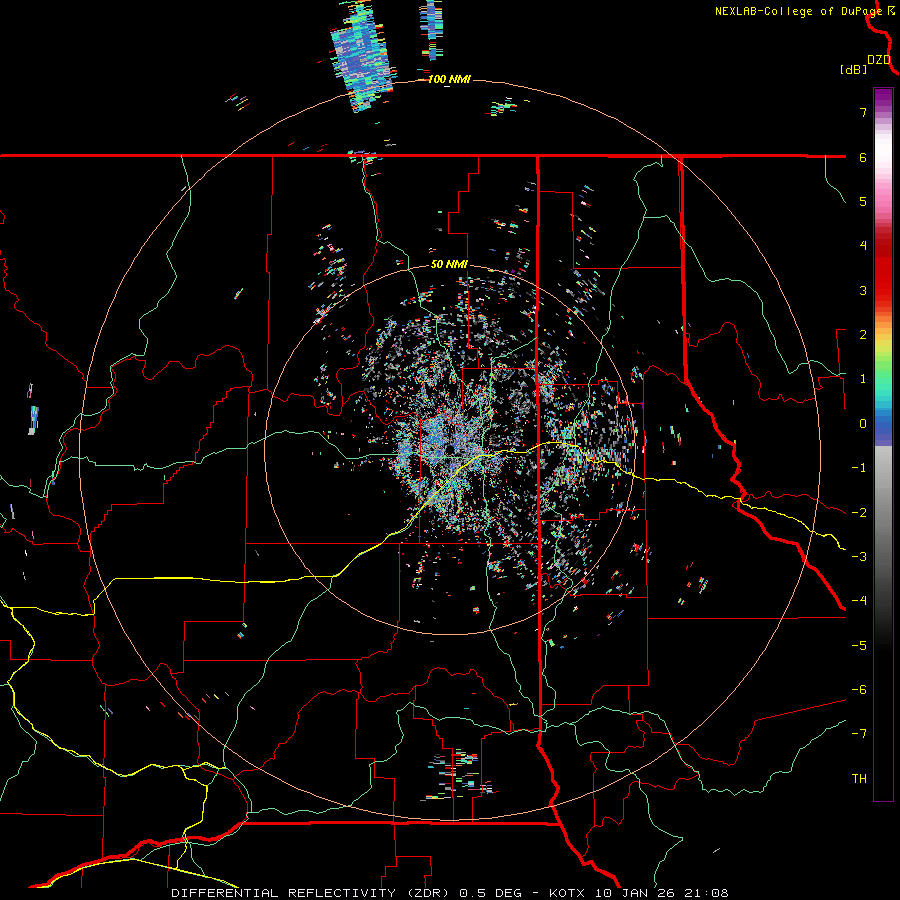This screenshot has width=900, height=900.
Task: Click the DZD product label
Action: [x=878, y=60]
